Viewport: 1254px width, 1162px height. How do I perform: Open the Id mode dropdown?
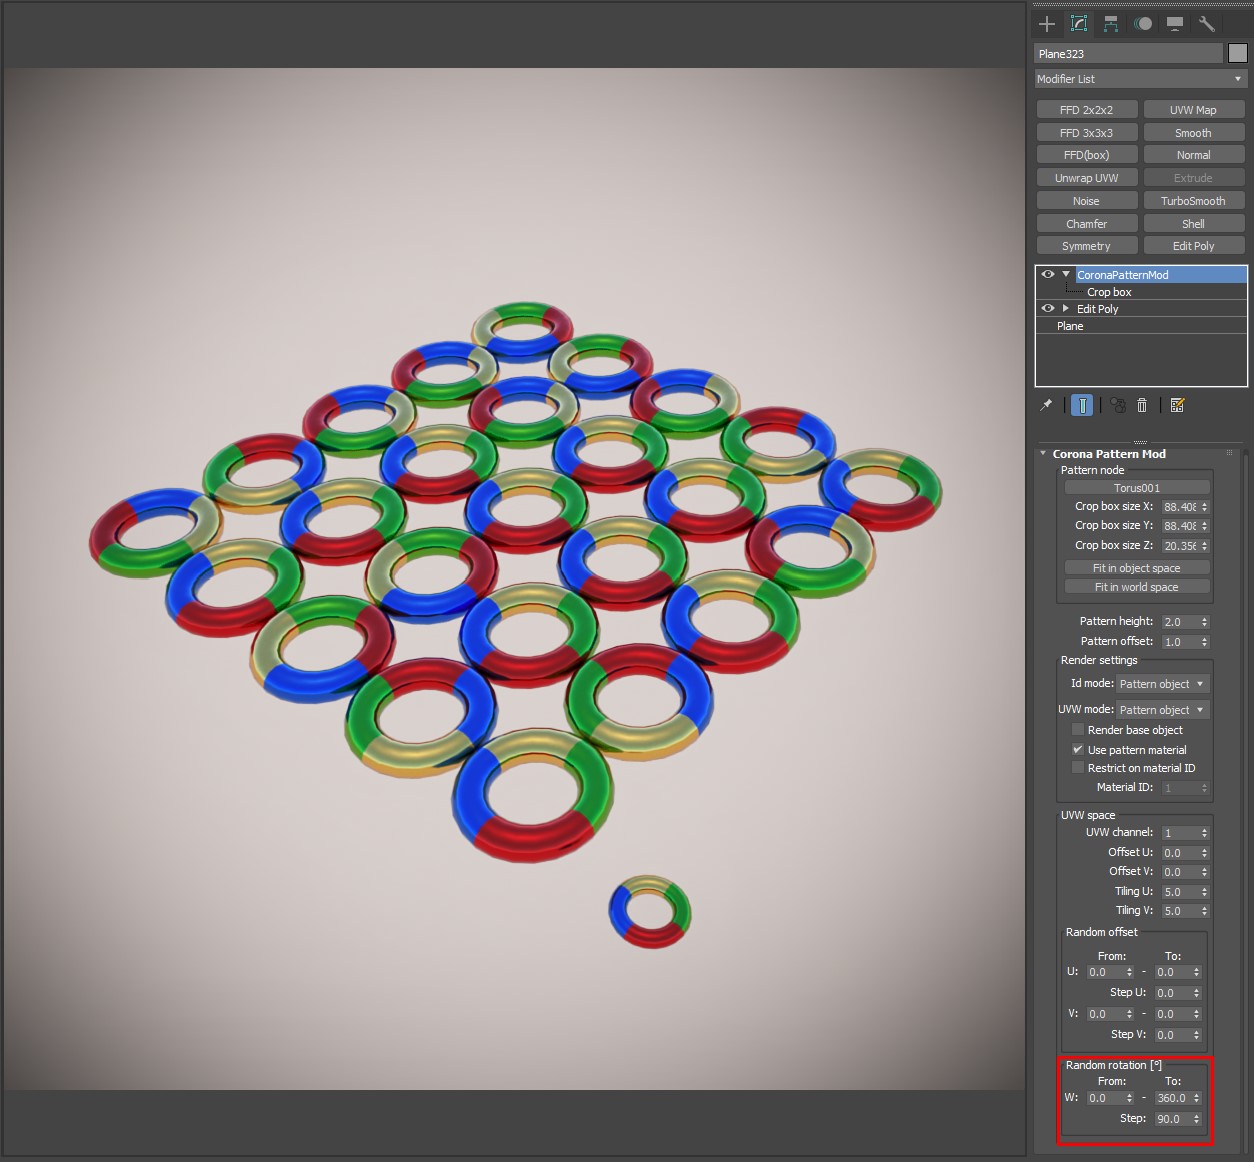(x=1161, y=684)
